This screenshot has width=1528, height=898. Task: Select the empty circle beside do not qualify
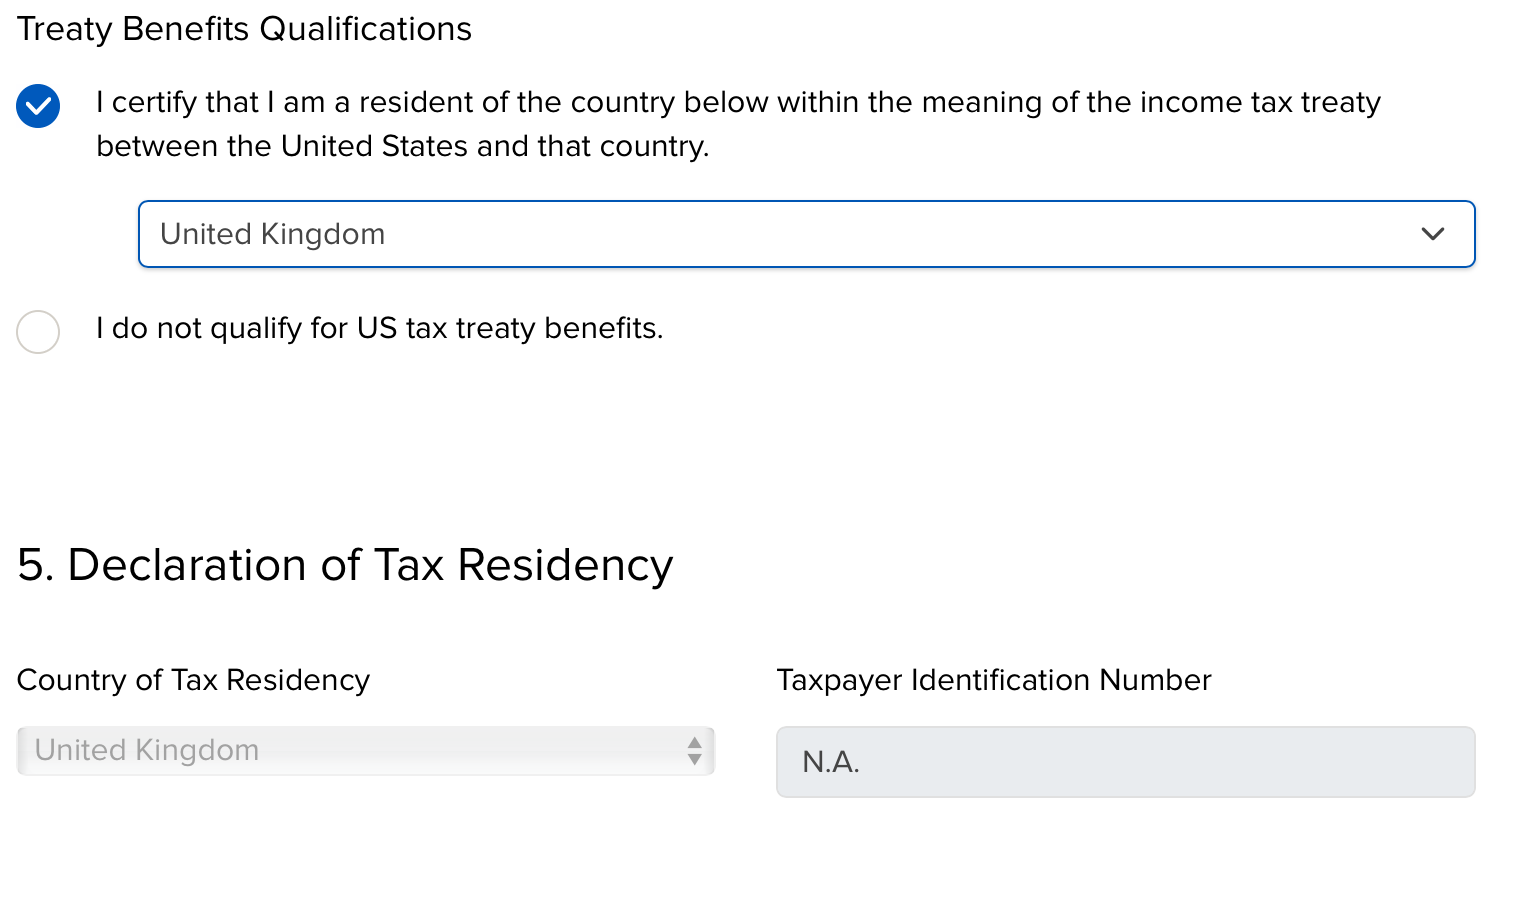pyautogui.click(x=38, y=332)
